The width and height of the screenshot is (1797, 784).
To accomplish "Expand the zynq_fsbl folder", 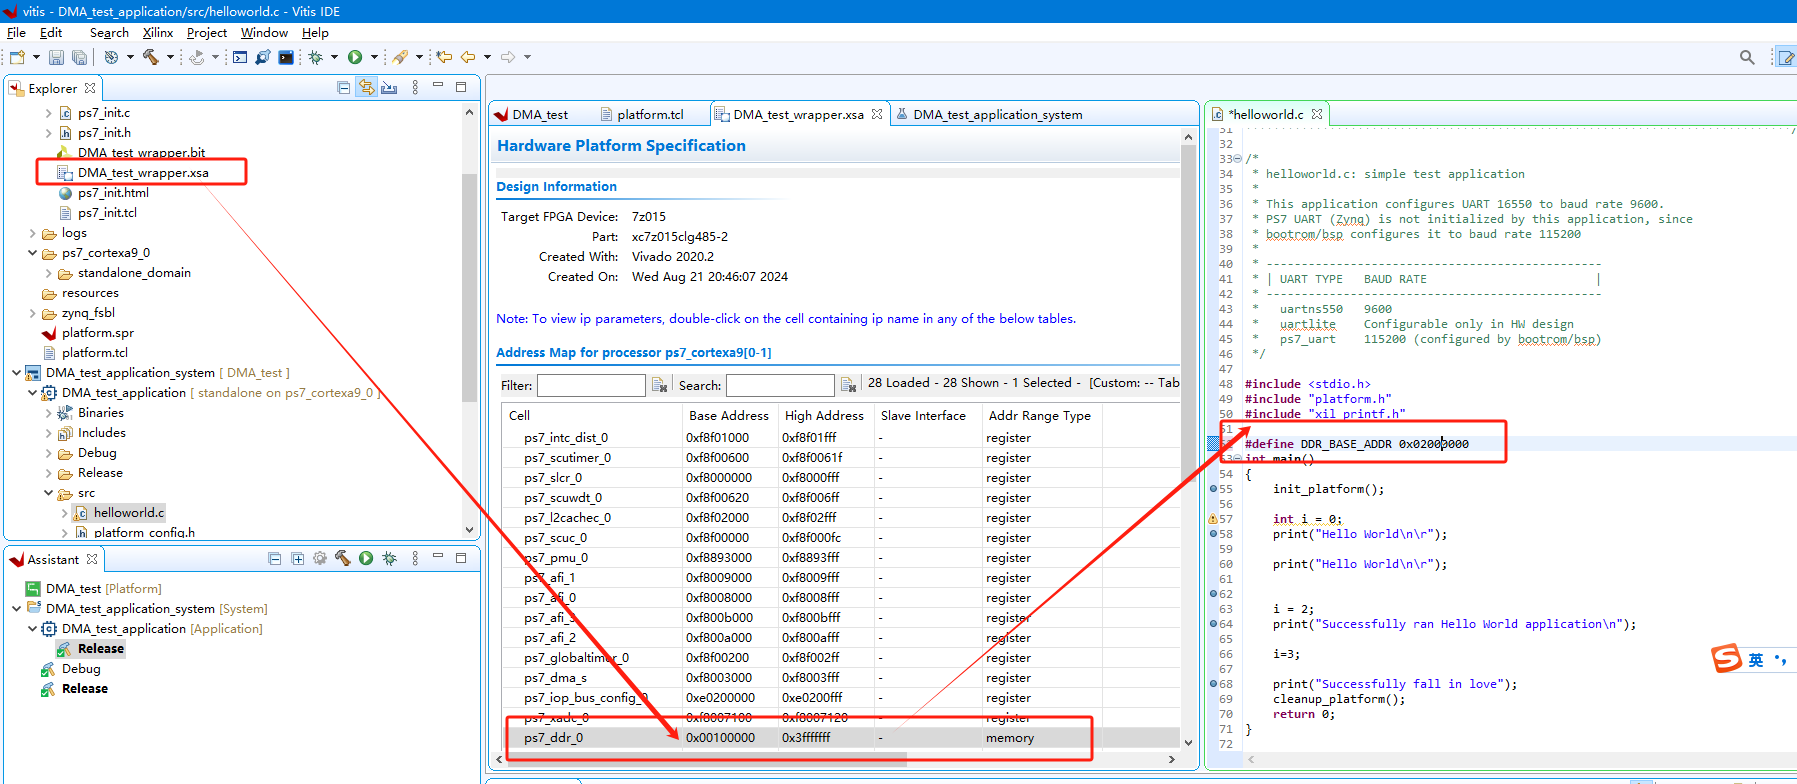I will point(33,313).
